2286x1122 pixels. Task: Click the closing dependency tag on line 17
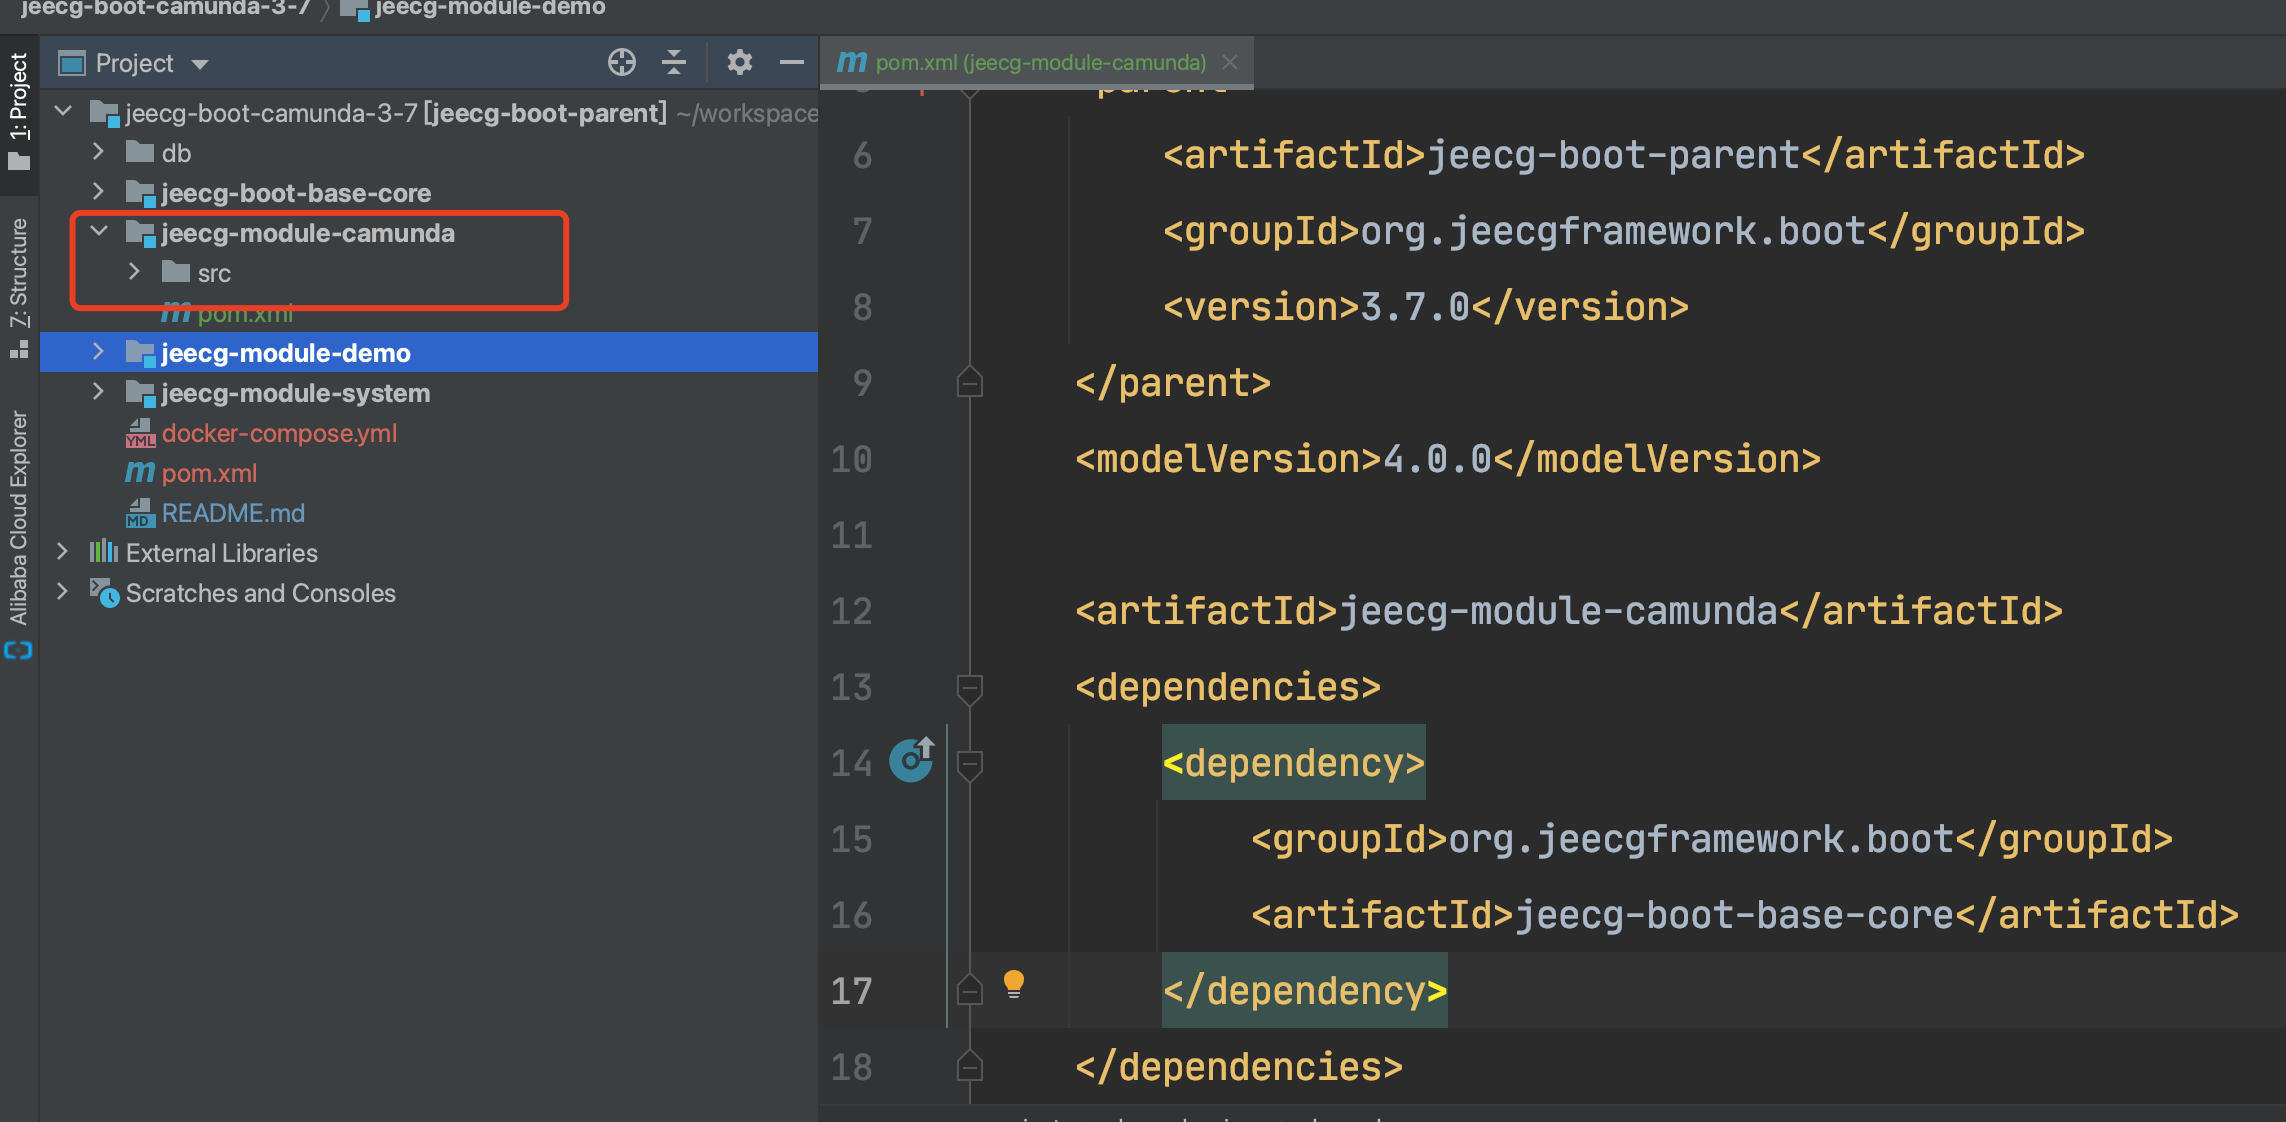(1304, 991)
